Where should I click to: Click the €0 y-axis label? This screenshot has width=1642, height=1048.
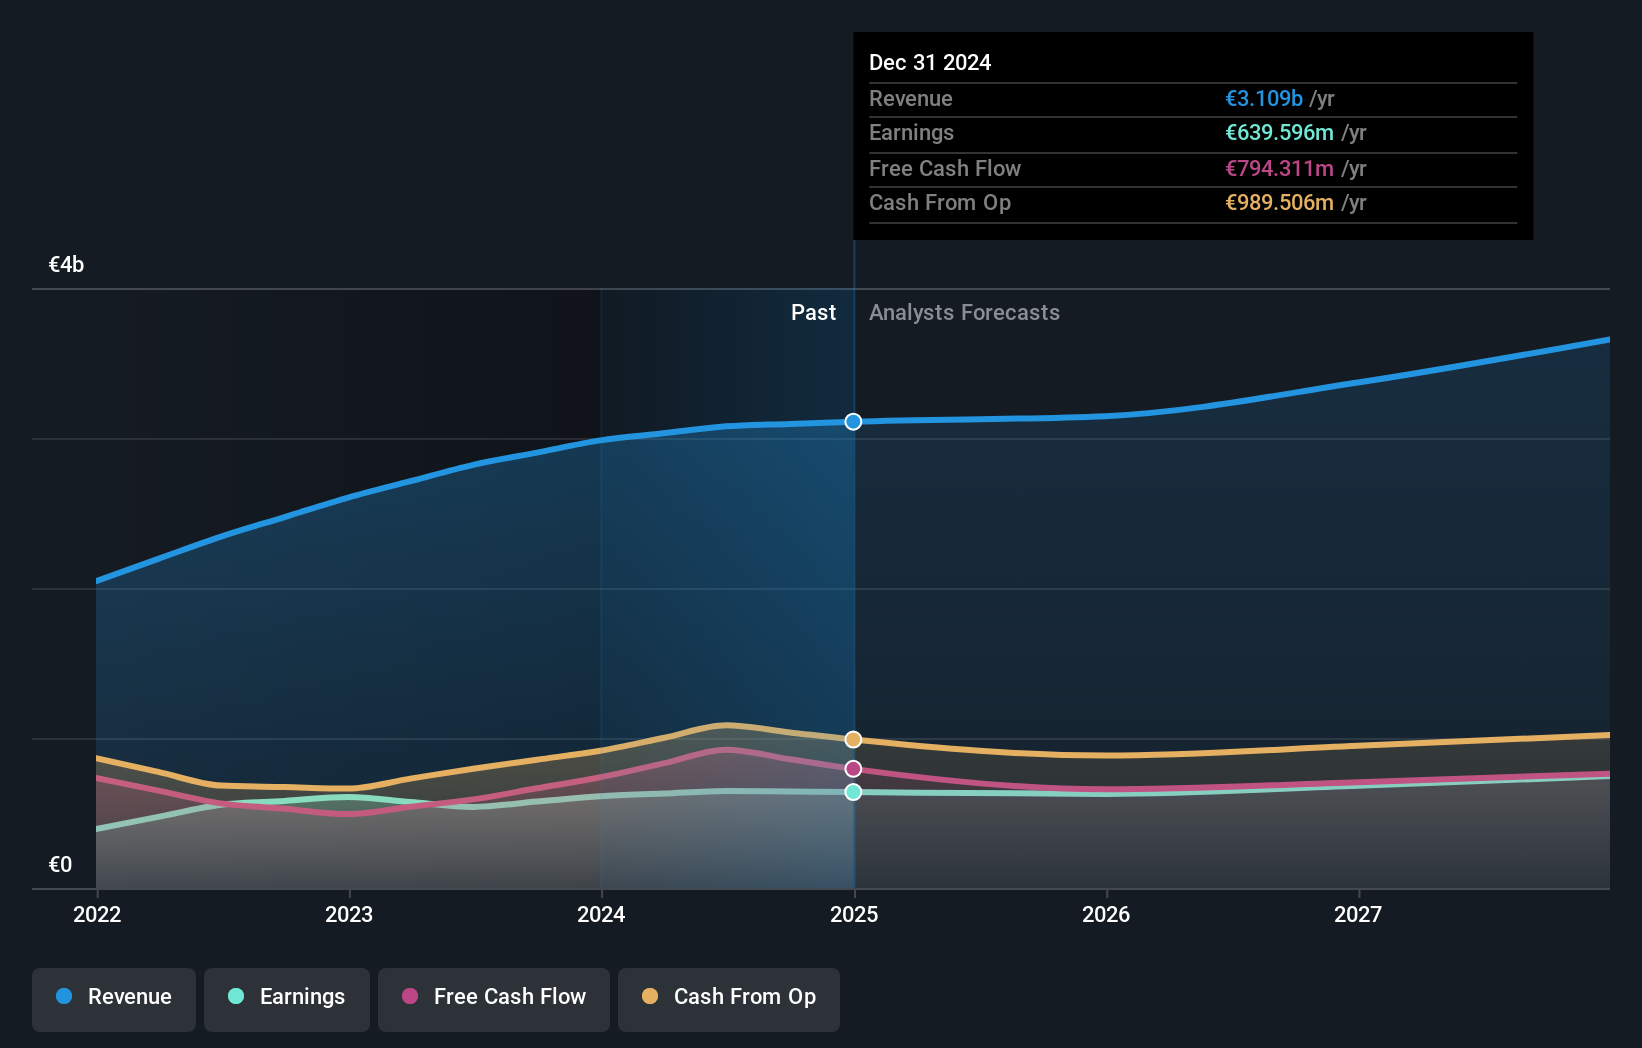(60, 865)
